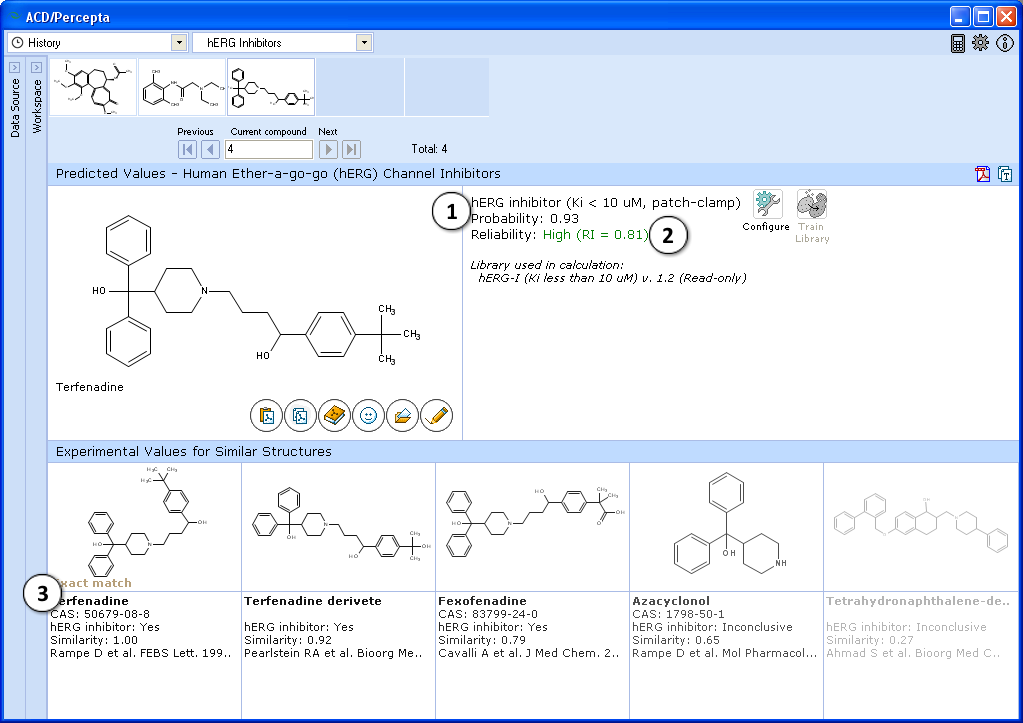Show information about ACD/Percepta

point(1005,42)
